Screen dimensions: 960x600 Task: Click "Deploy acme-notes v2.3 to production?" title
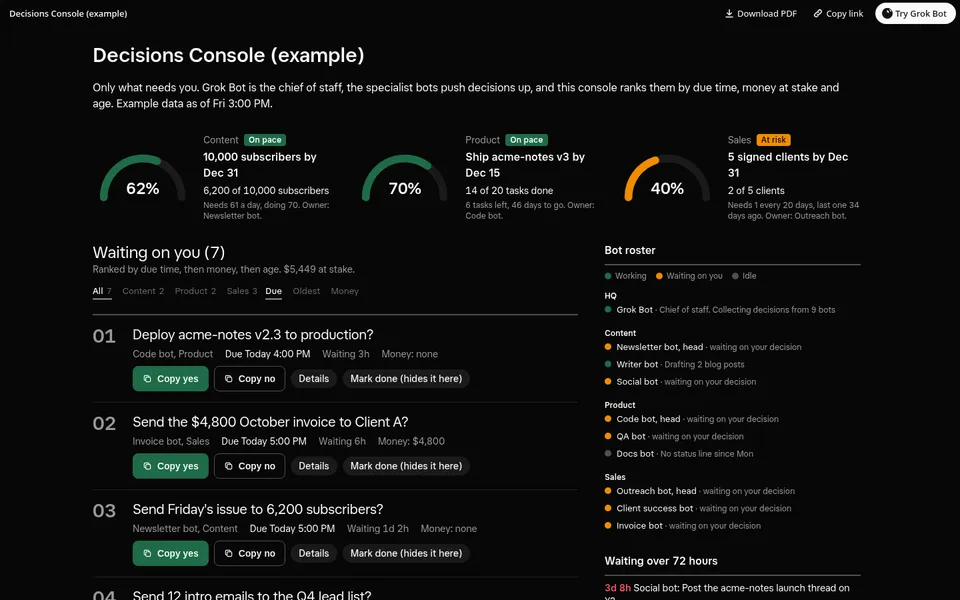(253, 335)
